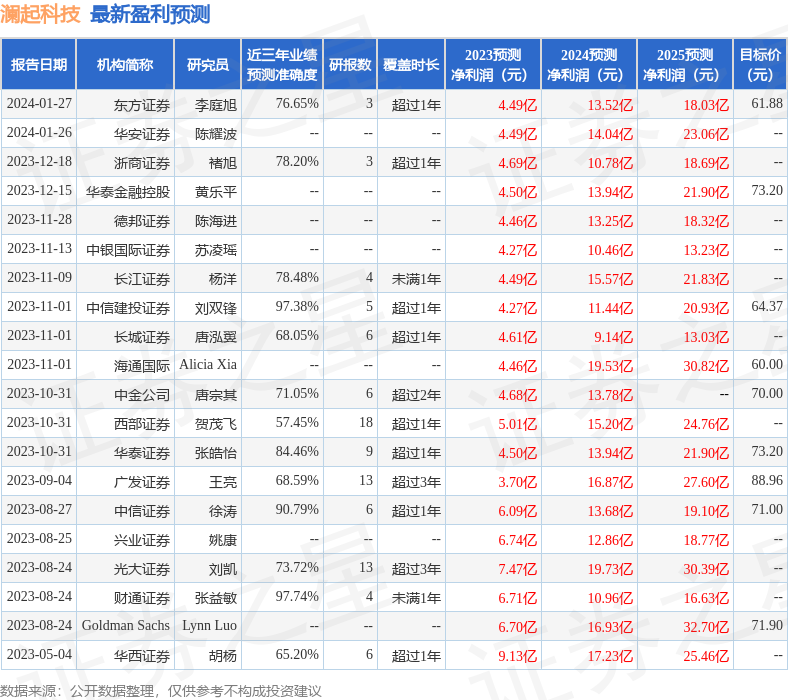Select accuracy value 97.74%

[x=297, y=597]
